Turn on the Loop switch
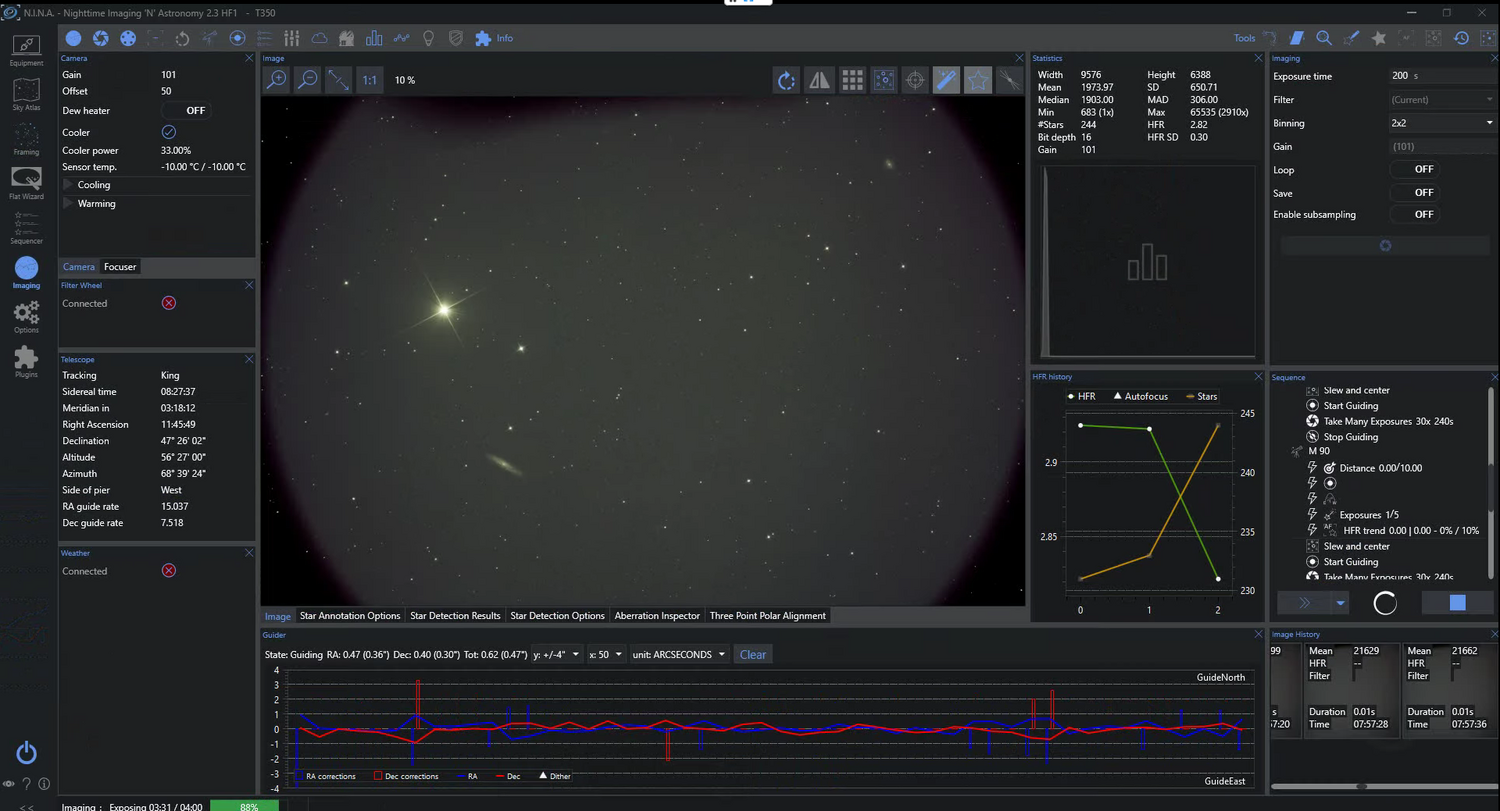 click(1415, 170)
